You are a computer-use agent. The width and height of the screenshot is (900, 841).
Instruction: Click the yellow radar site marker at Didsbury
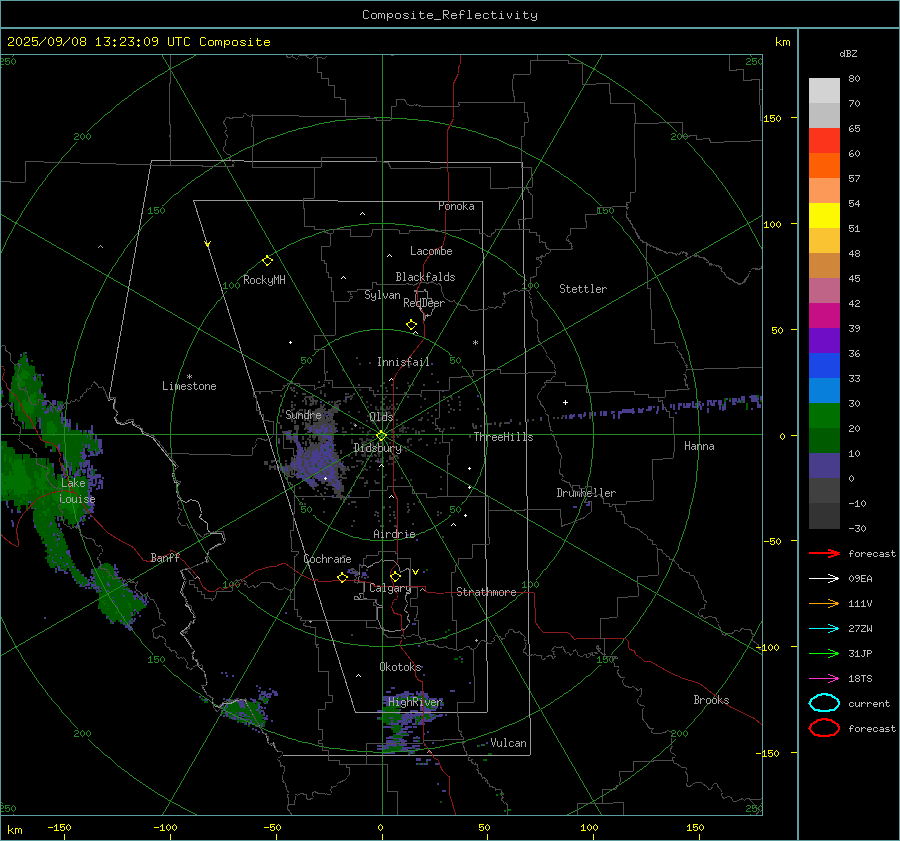[382, 435]
